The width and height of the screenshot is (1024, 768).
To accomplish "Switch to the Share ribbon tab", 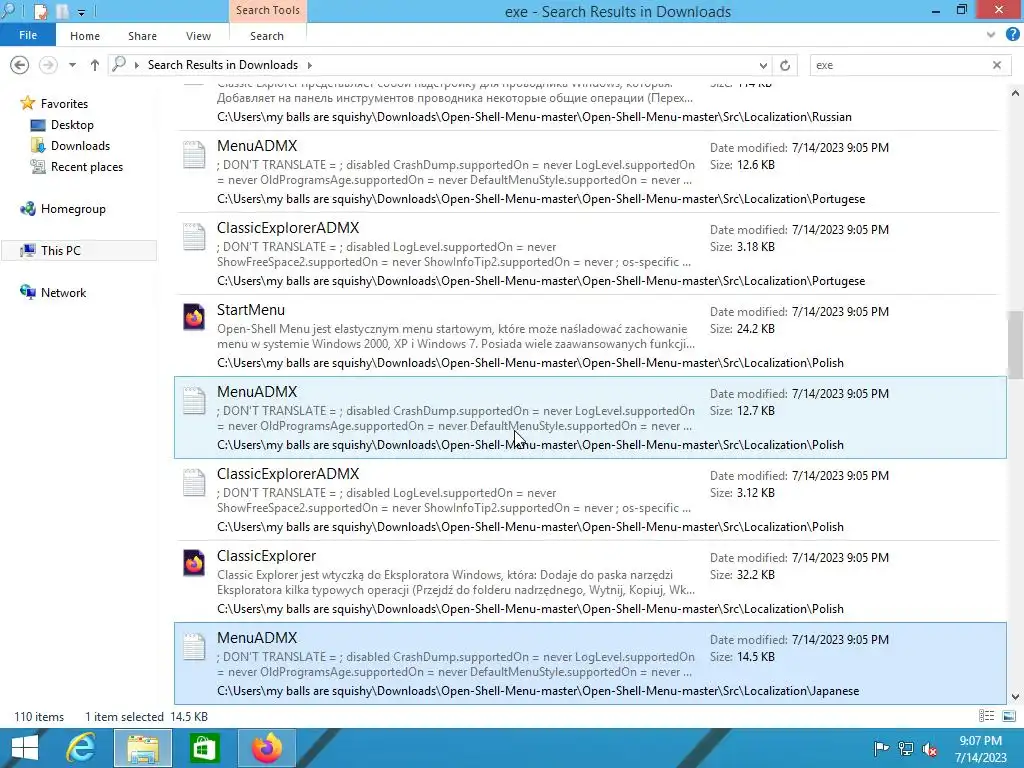I will (x=142, y=36).
